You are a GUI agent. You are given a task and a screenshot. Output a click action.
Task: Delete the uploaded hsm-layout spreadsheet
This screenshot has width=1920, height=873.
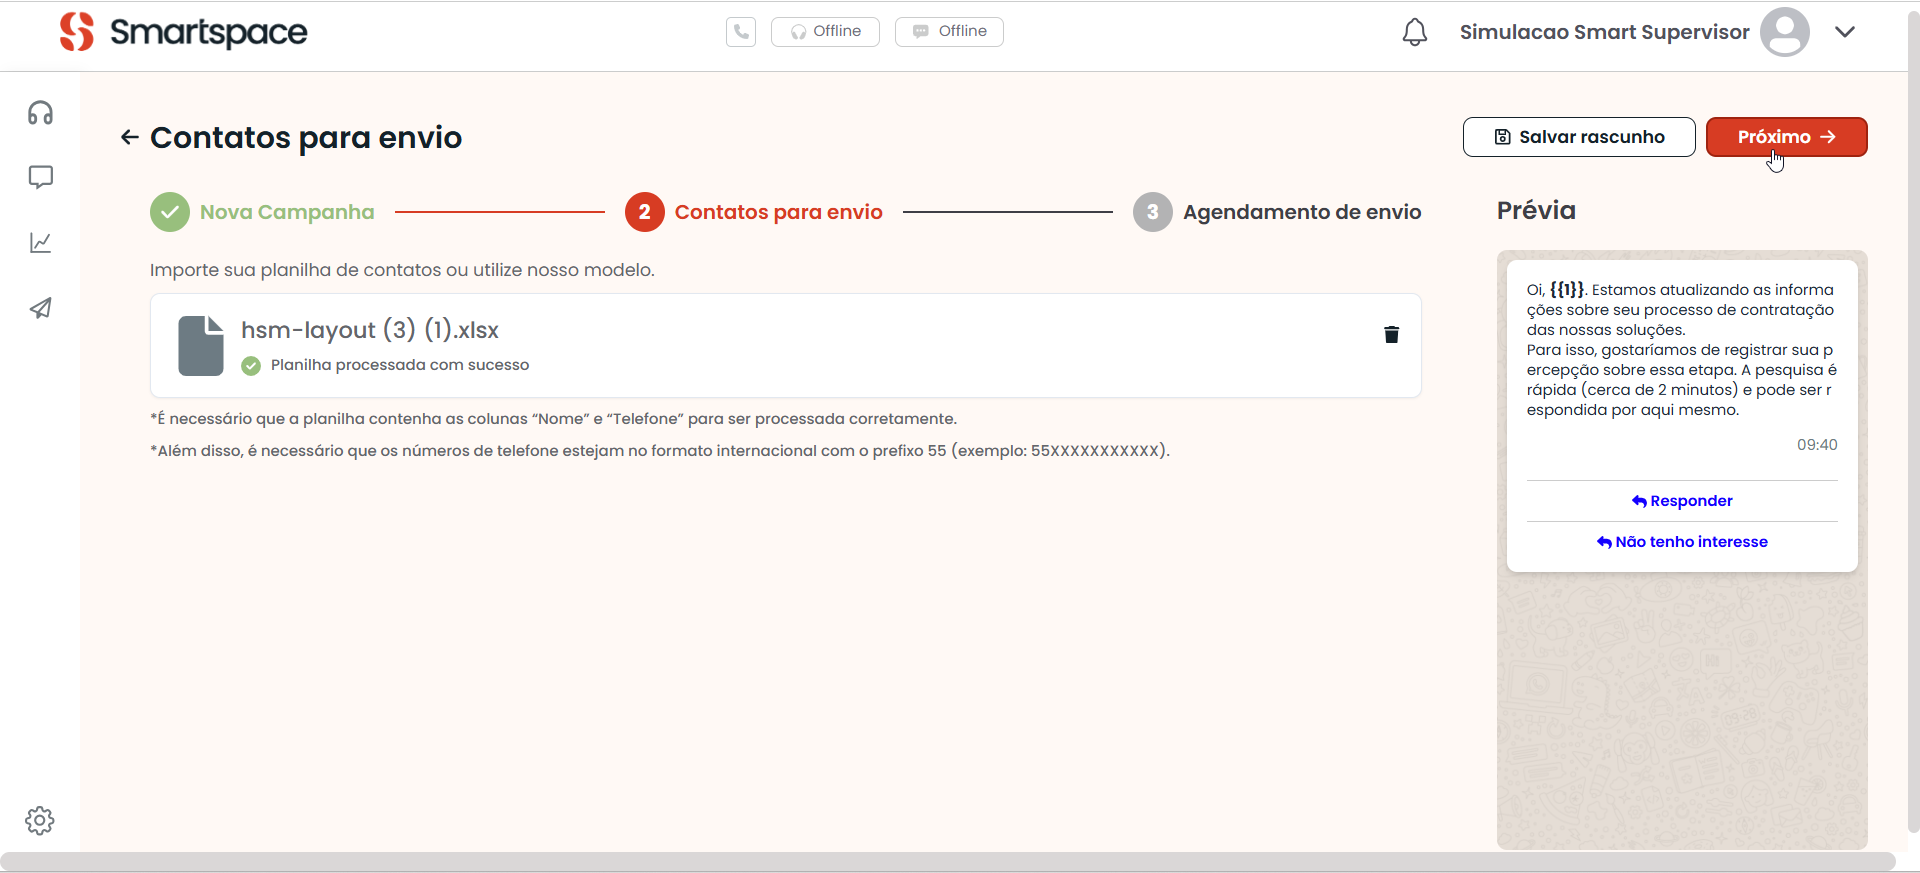point(1391,334)
